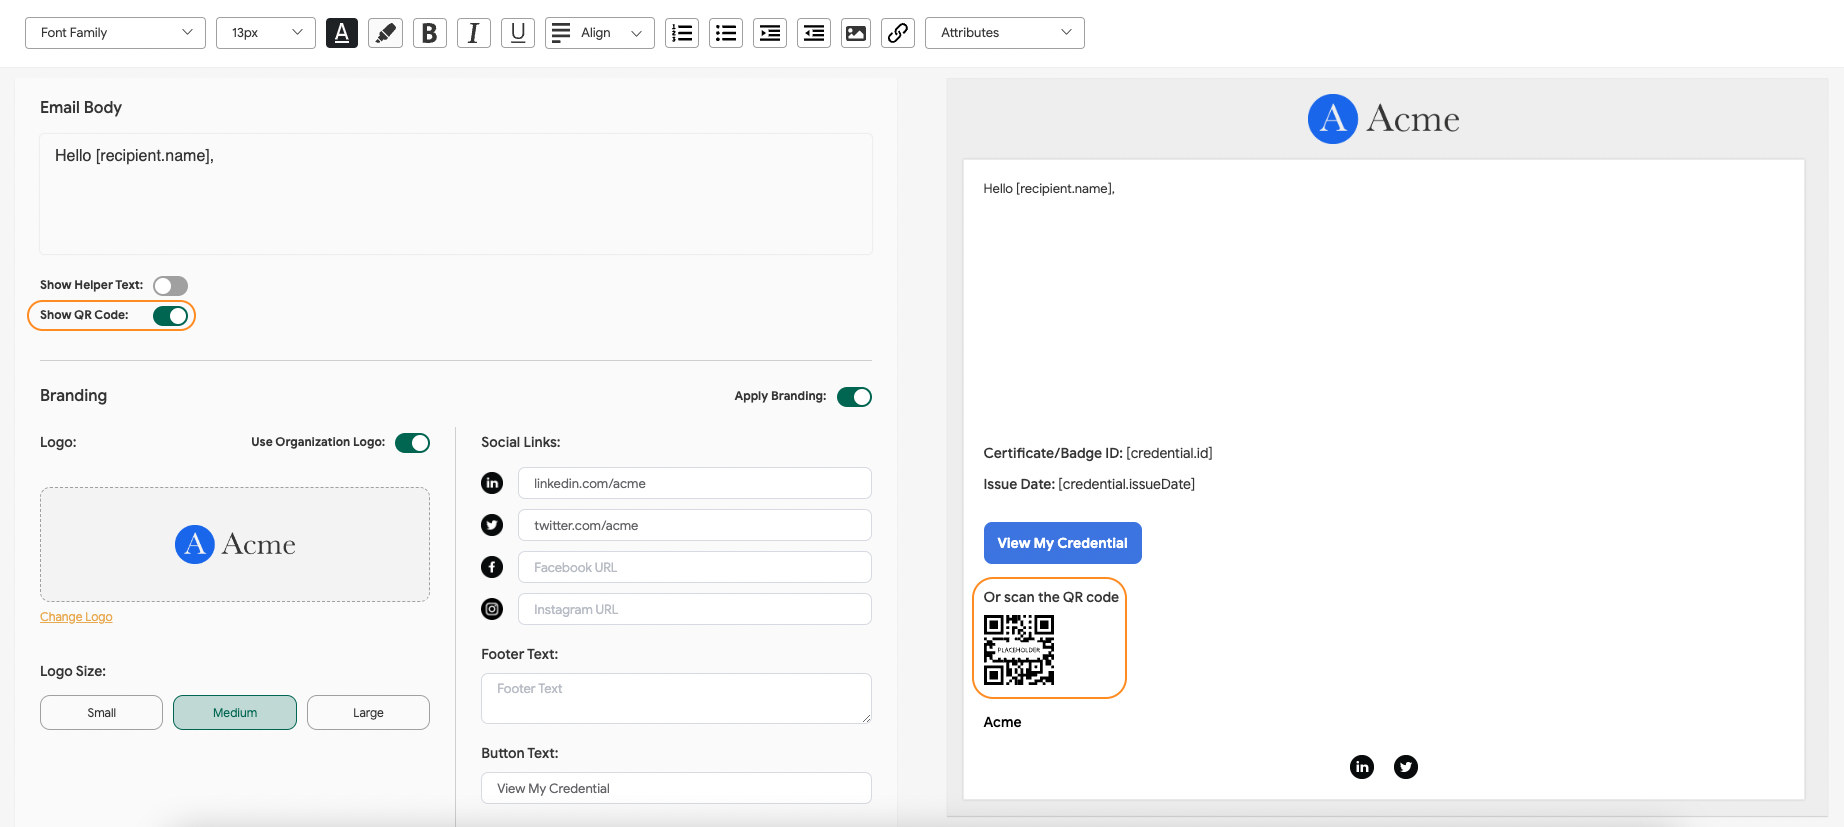Turn off Use Organization Logo toggle
This screenshot has height=827, width=1844.
coord(412,443)
